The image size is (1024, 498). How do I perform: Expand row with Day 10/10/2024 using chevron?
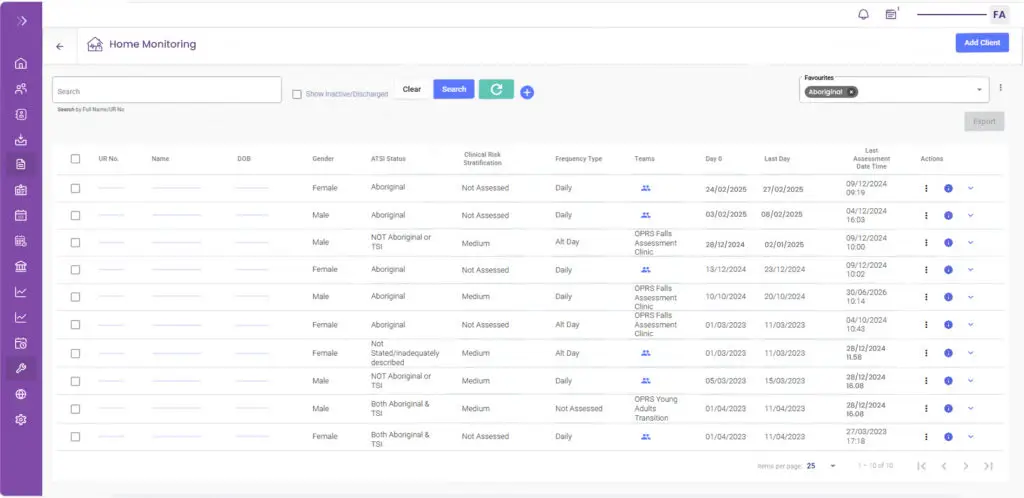[x=970, y=297]
